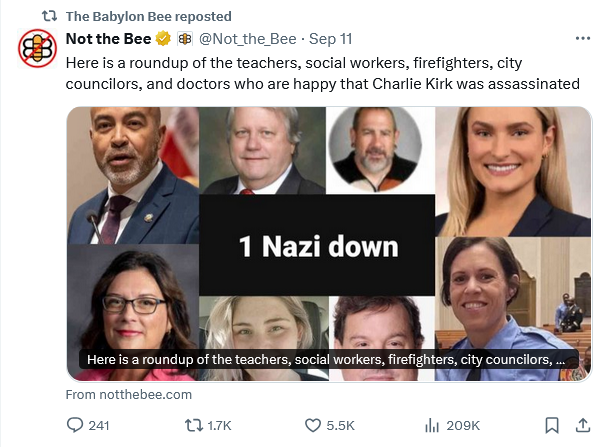This screenshot has height=447, width=608.
Task: Click the small repost icon above the post
Action: click(x=48, y=16)
